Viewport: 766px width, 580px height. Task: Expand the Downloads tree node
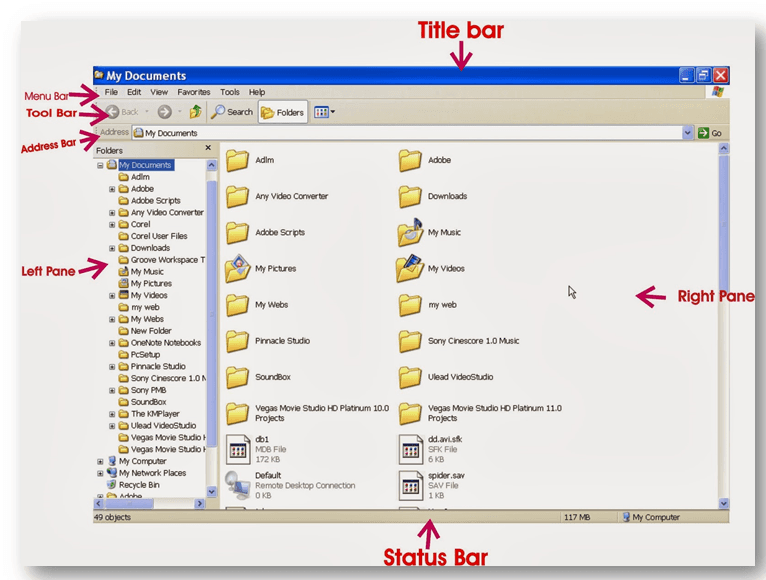112,248
